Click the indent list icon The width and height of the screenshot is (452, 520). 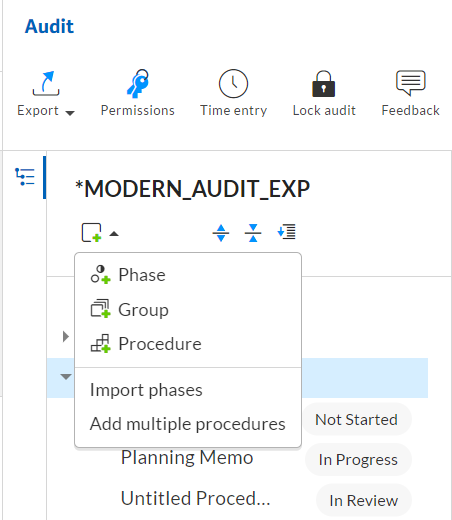tap(286, 232)
